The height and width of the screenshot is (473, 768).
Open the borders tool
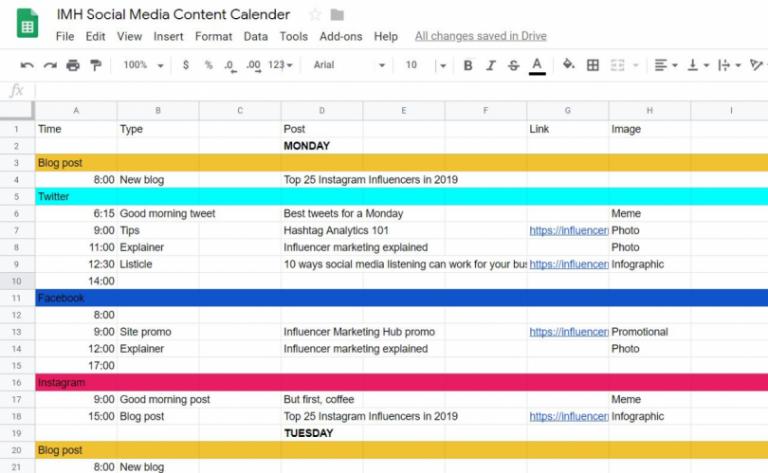592,65
